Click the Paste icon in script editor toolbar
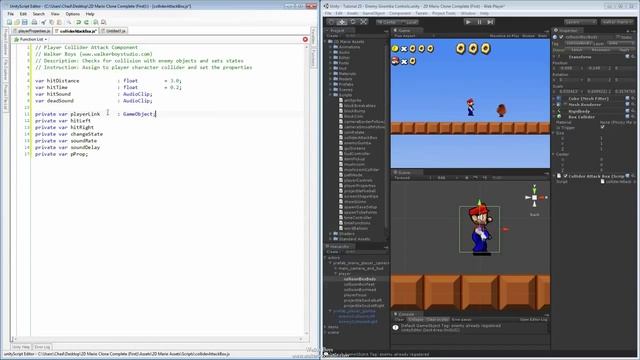Viewport: 640px width, 360px height. coord(59,22)
